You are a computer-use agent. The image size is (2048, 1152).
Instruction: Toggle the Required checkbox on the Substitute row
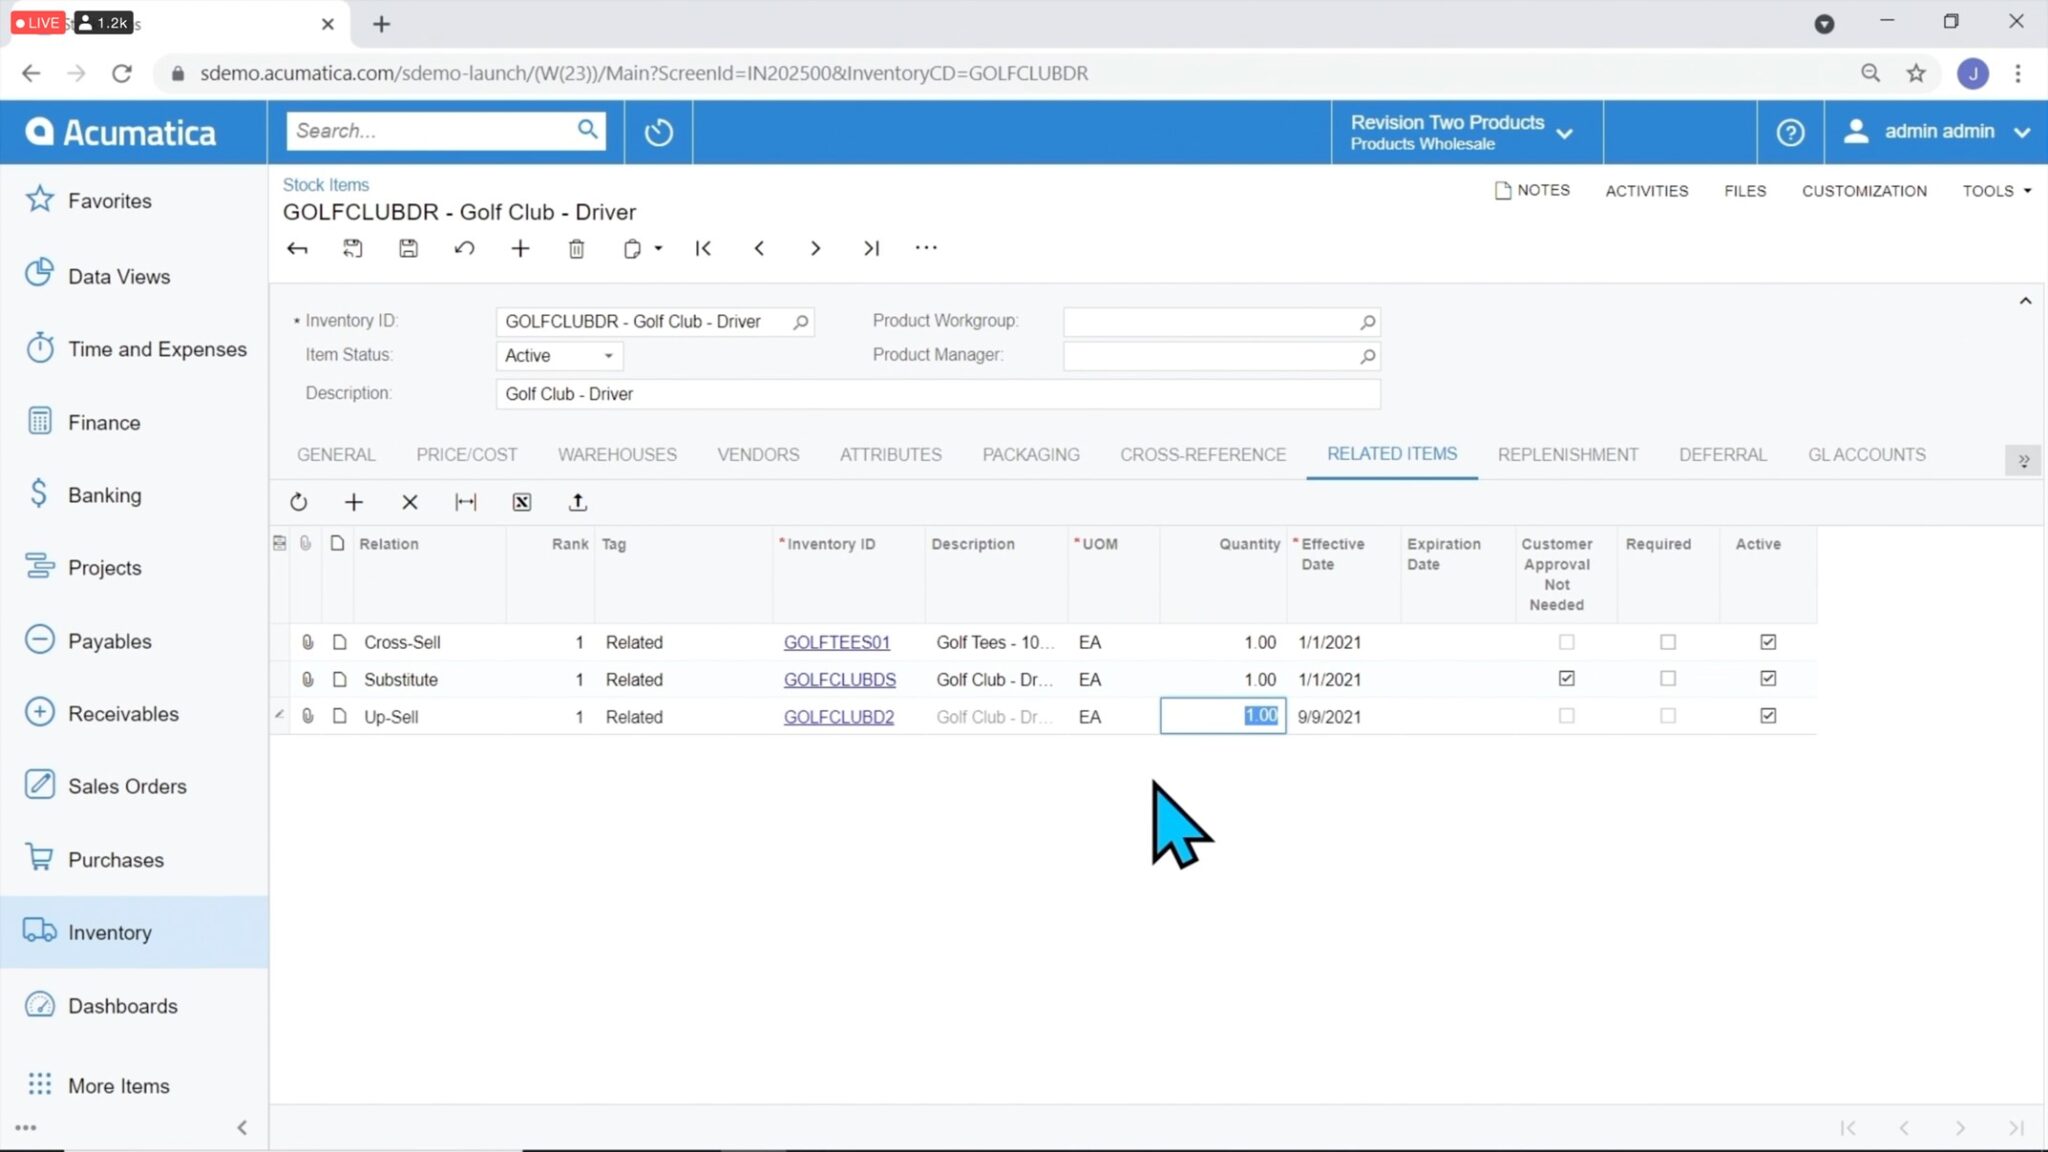click(x=1666, y=678)
